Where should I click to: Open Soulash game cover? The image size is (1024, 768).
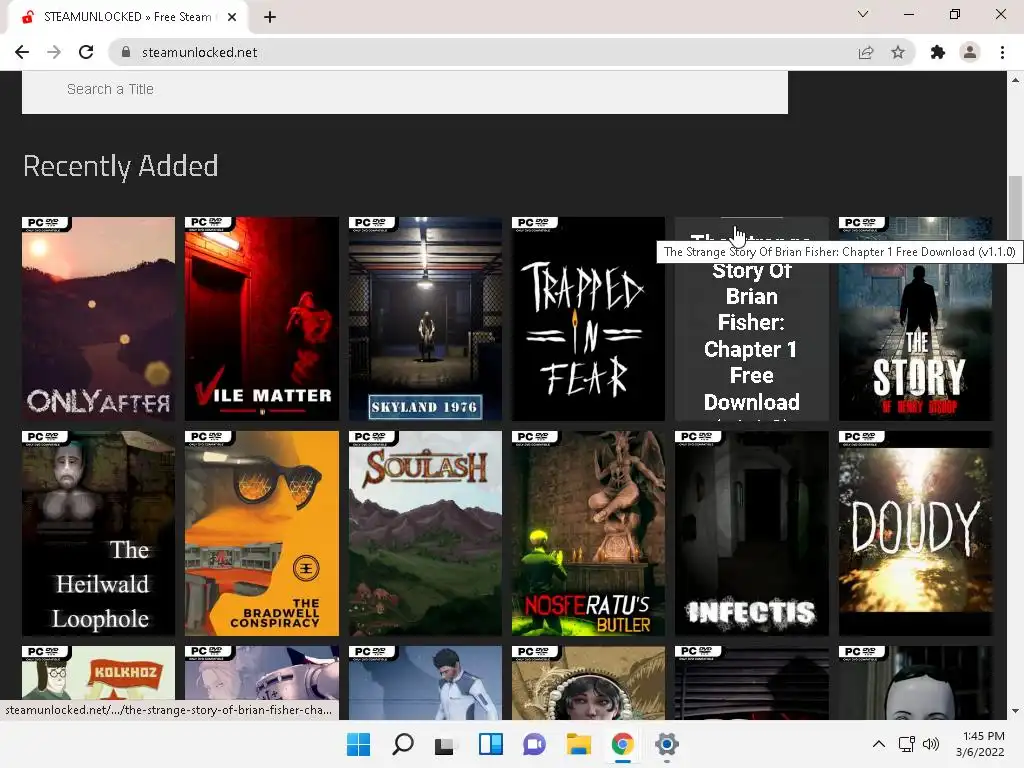pos(425,533)
